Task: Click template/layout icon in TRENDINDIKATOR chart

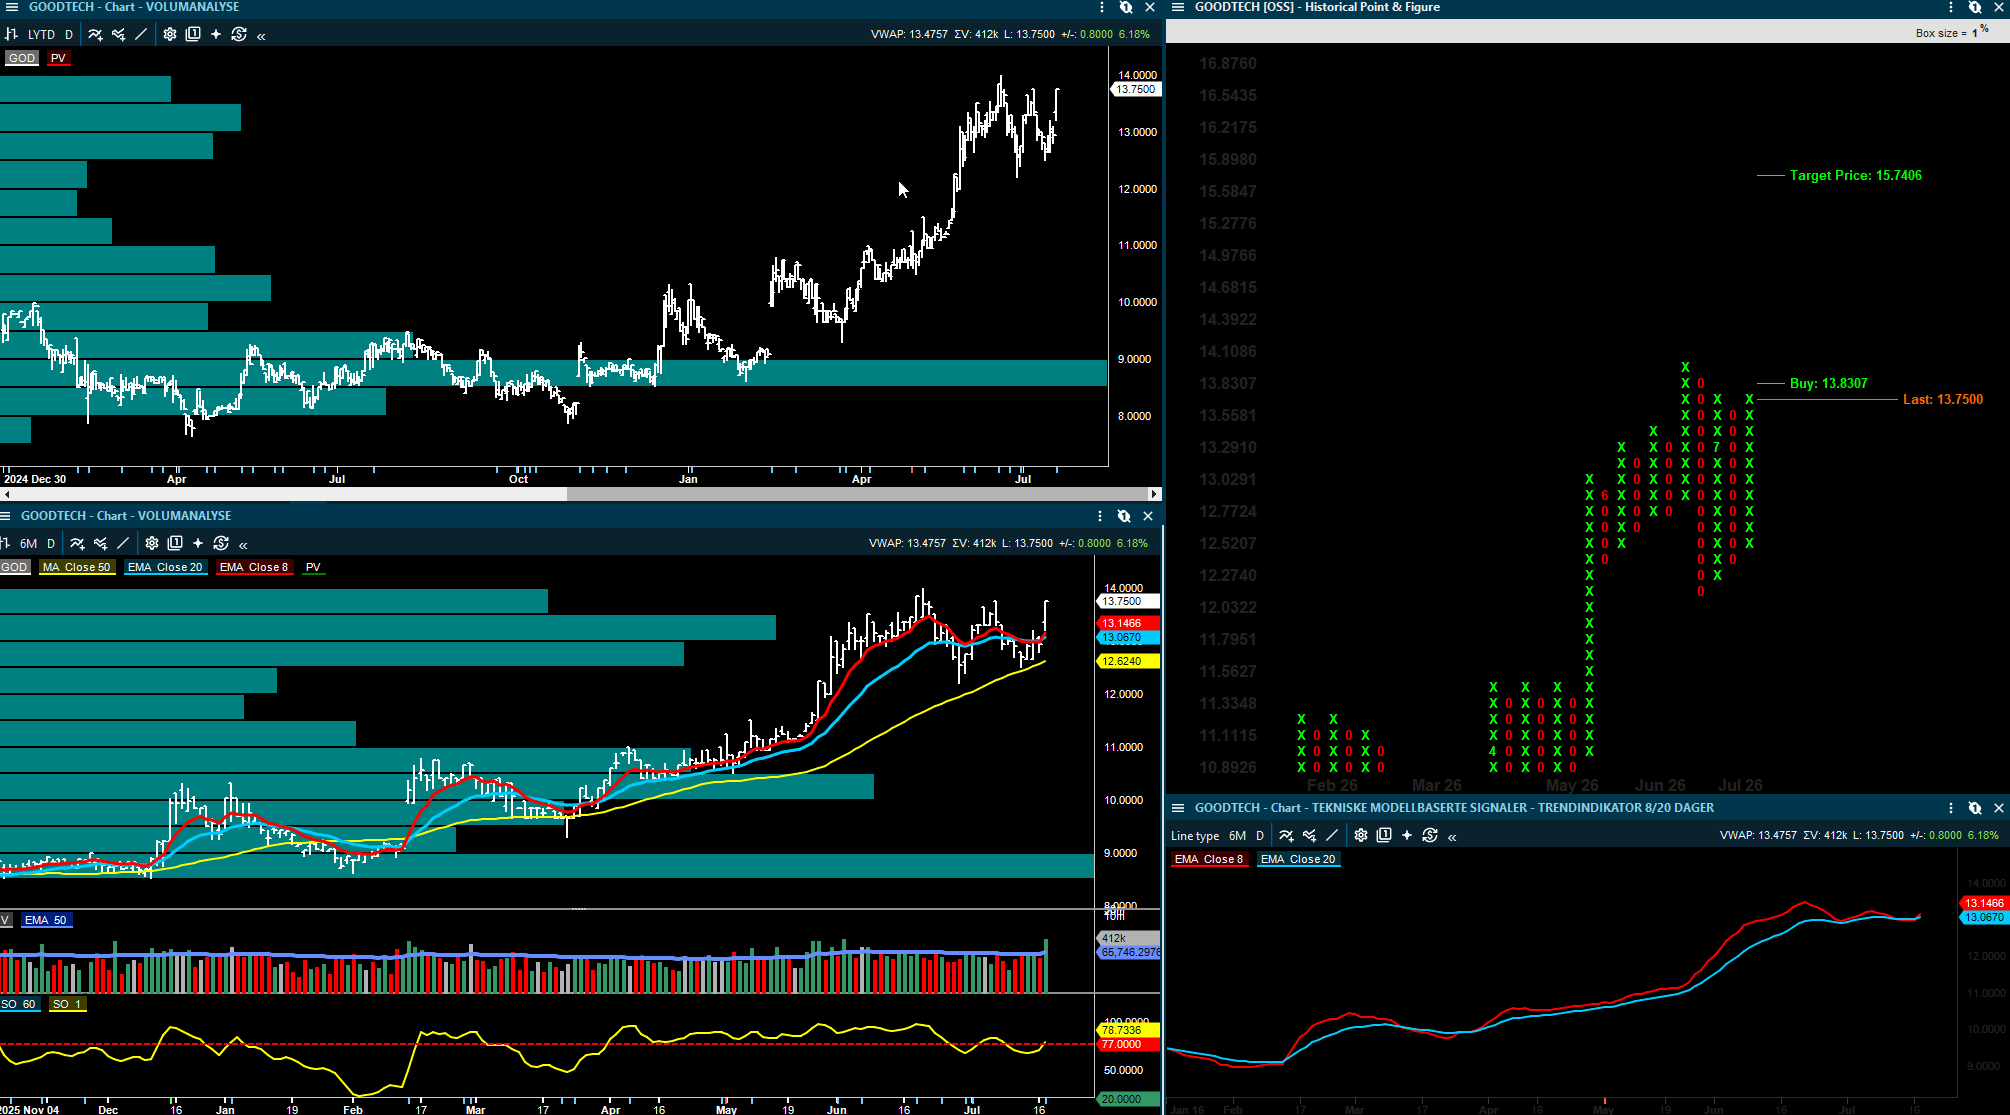Action: (1384, 835)
